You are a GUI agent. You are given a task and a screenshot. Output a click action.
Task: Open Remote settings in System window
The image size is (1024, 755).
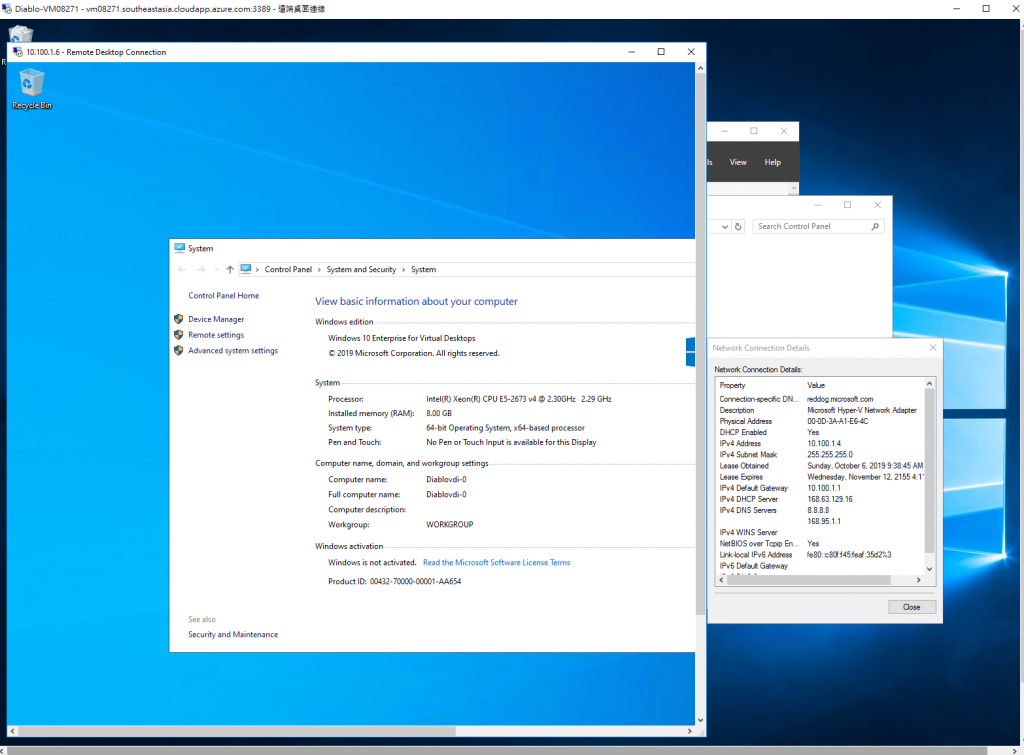(x=216, y=335)
